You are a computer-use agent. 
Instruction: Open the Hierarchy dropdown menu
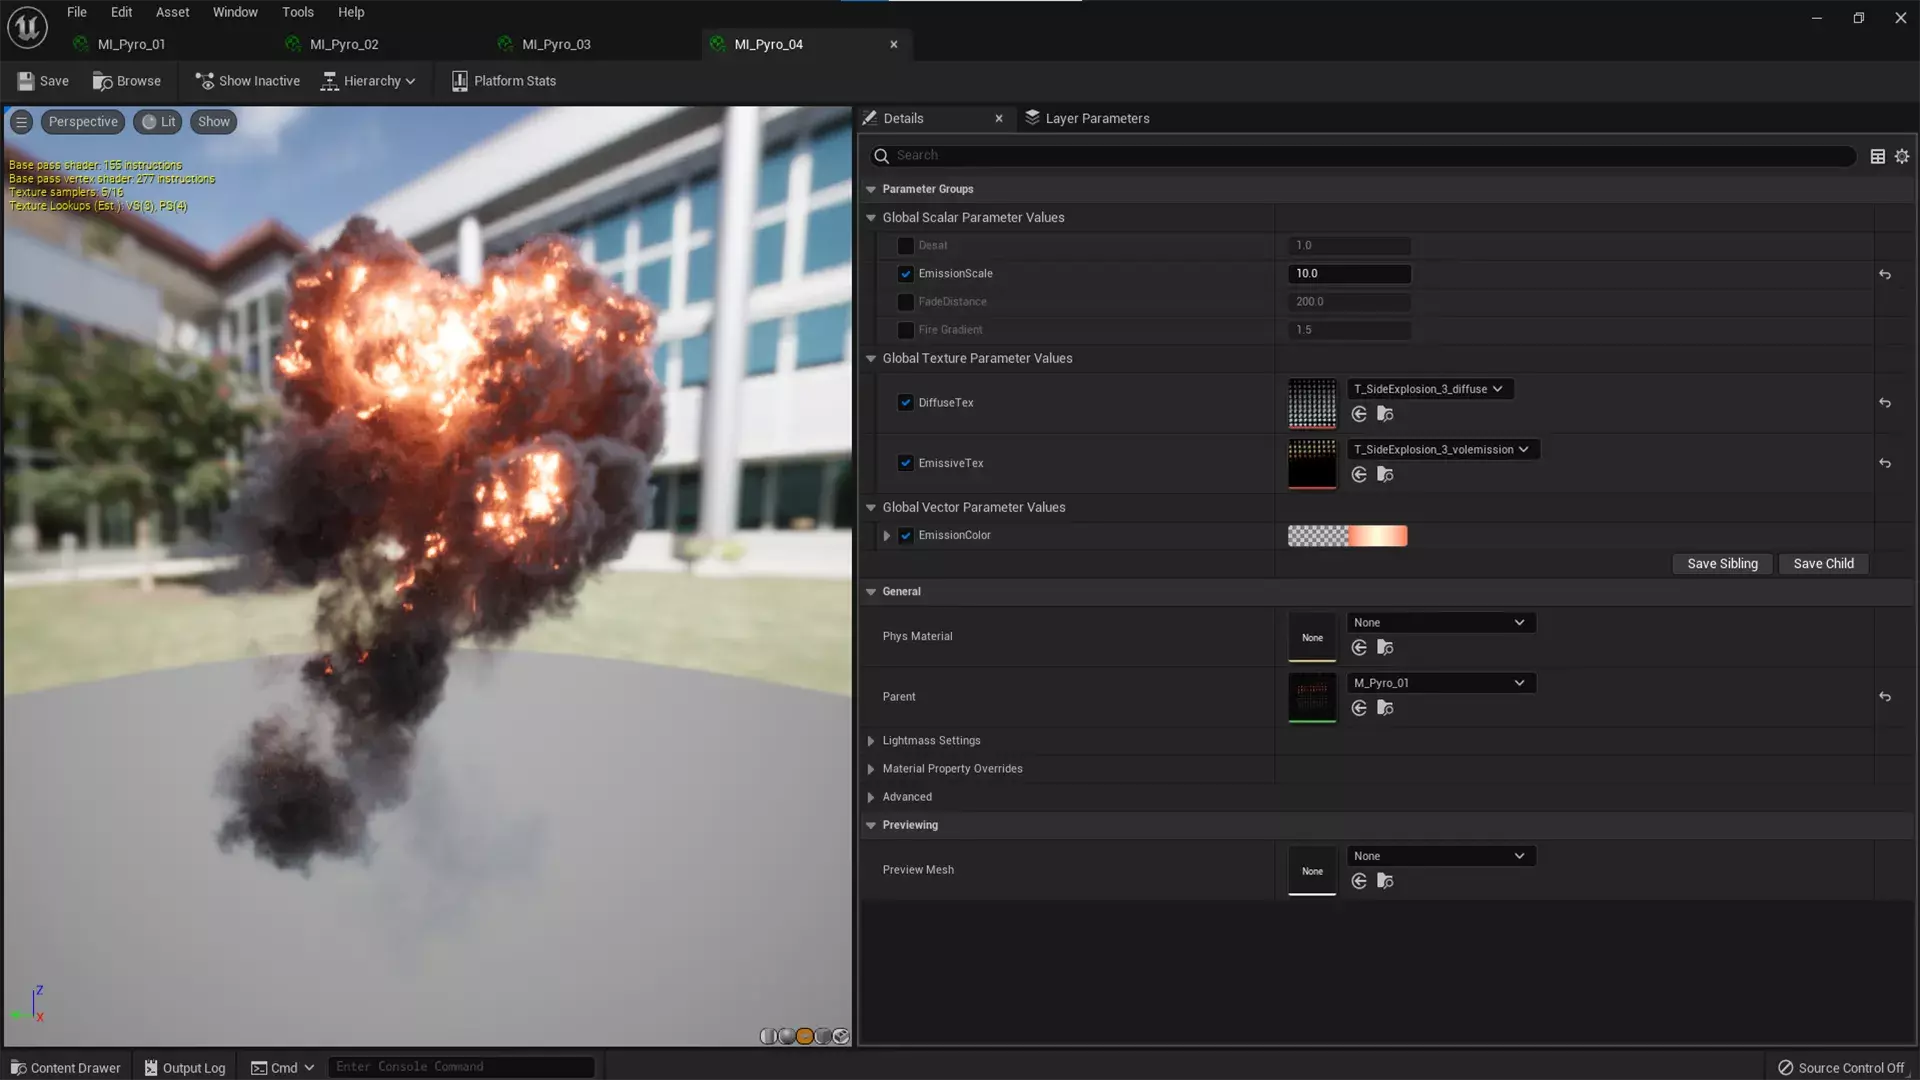pos(368,81)
